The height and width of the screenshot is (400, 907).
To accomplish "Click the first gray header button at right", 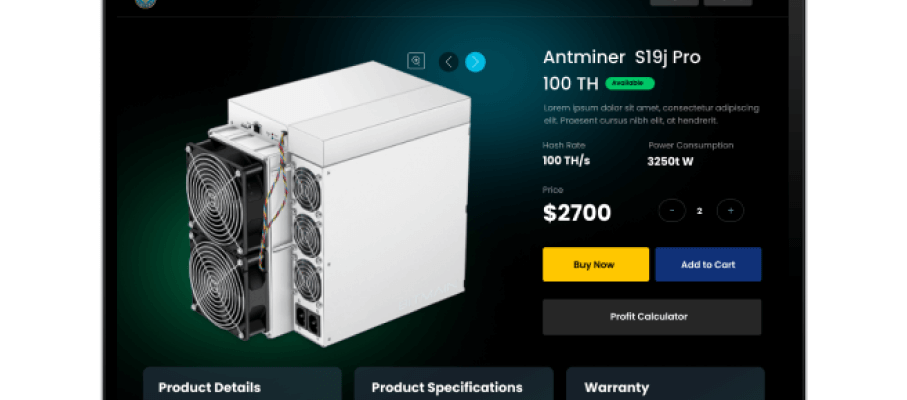I will point(674,2).
